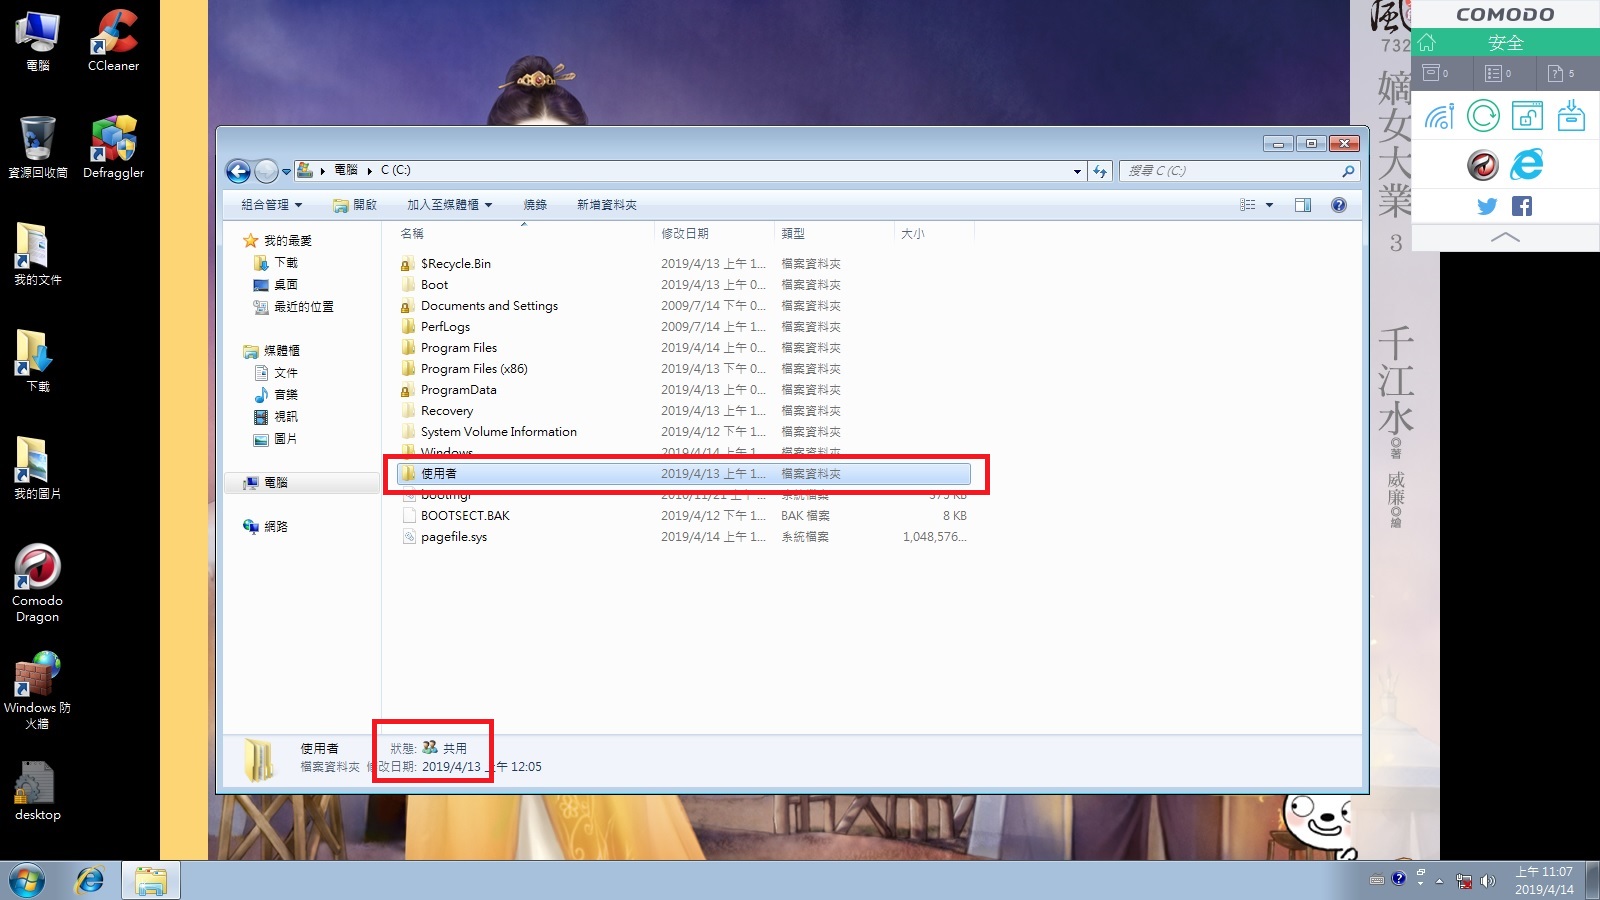Viewport: 1600px width, 900px height.
Task: Collapse COMODO widget with up chevron
Action: pos(1505,237)
